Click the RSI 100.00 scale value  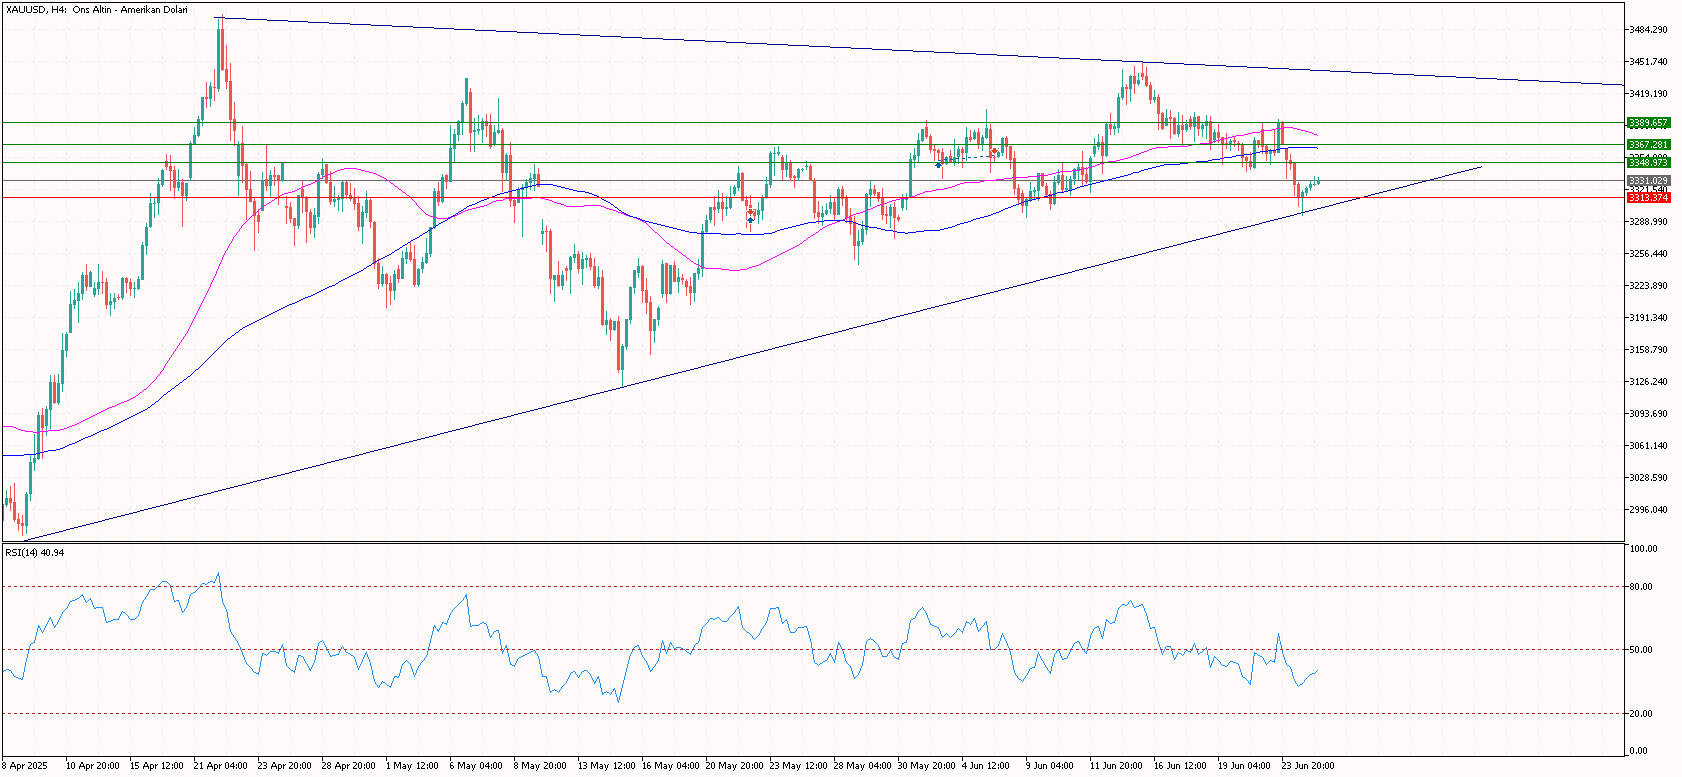(x=1643, y=549)
